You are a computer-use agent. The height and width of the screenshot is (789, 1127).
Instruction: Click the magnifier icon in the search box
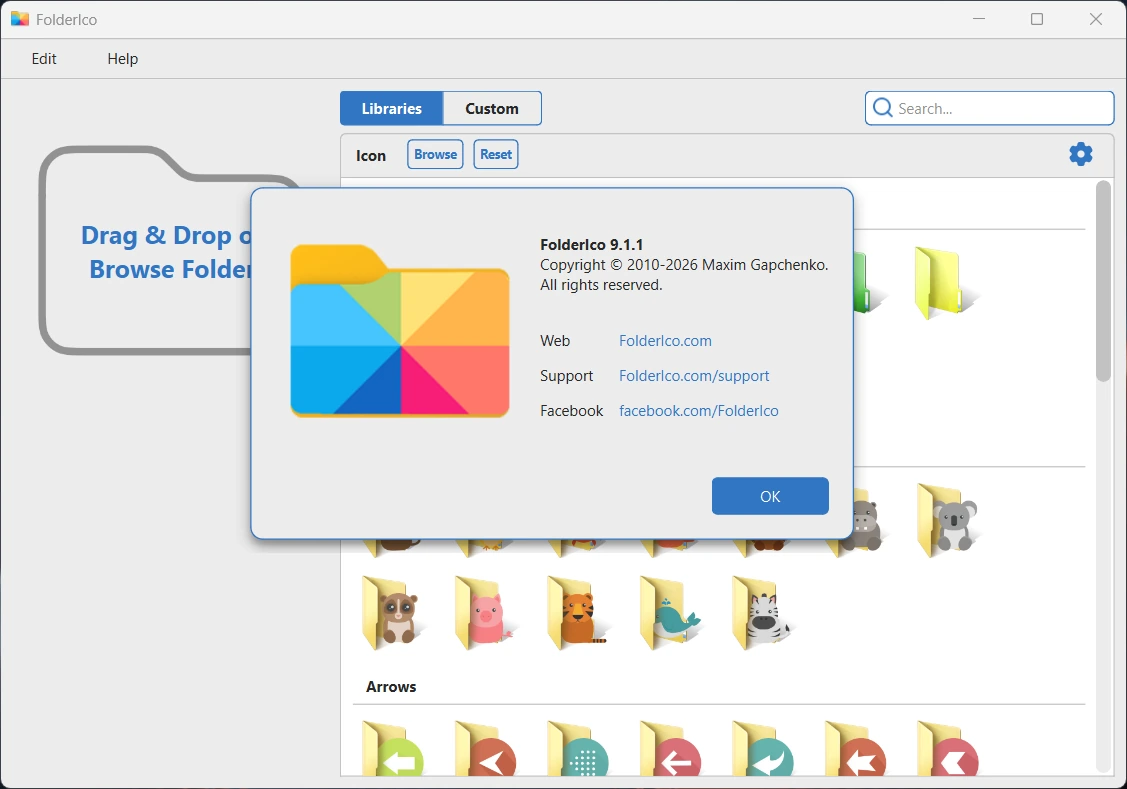point(883,108)
